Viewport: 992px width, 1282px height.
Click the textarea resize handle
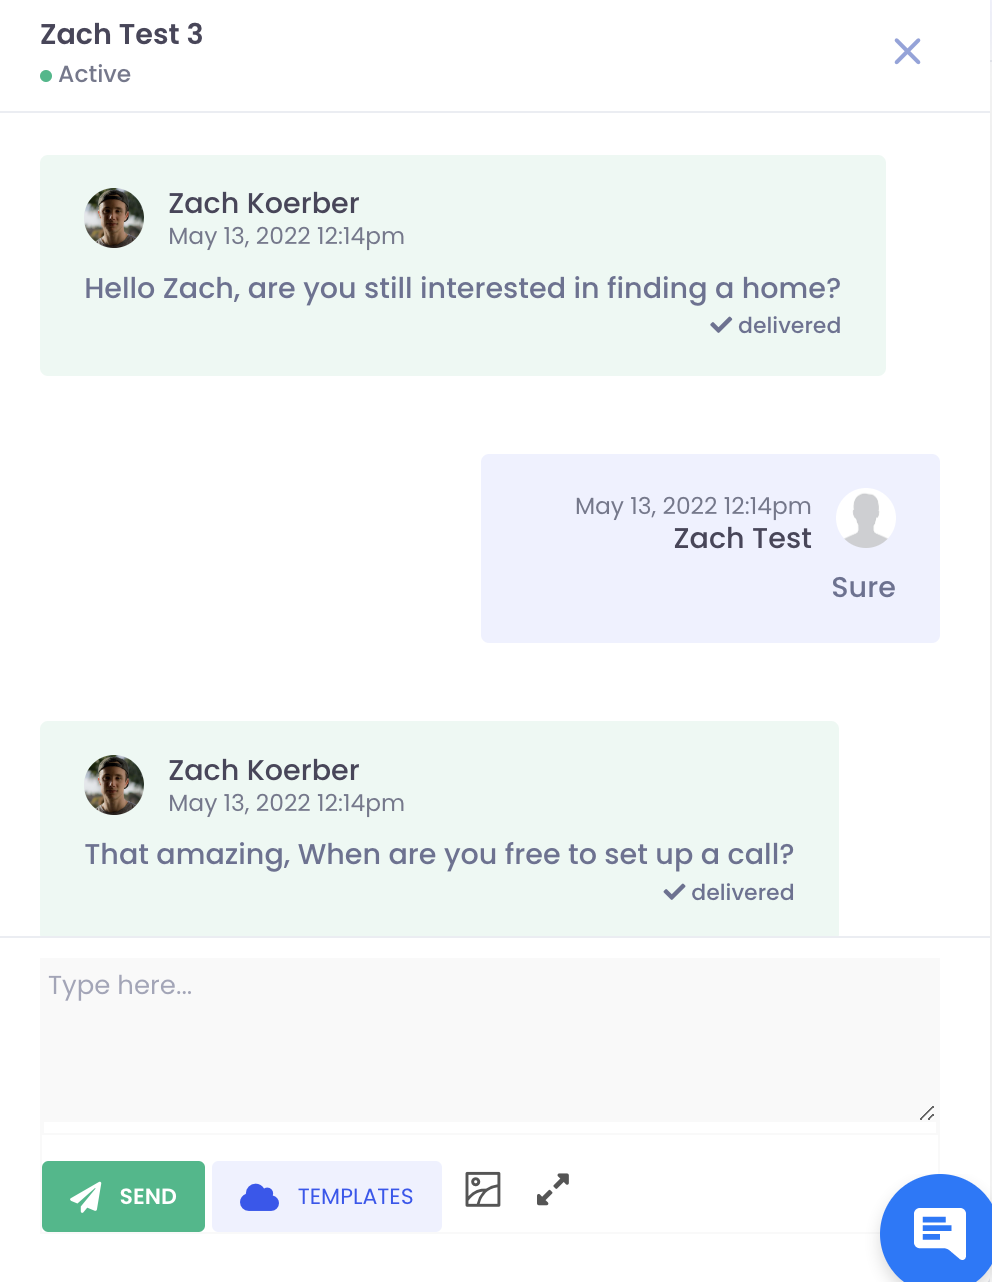point(927,1113)
